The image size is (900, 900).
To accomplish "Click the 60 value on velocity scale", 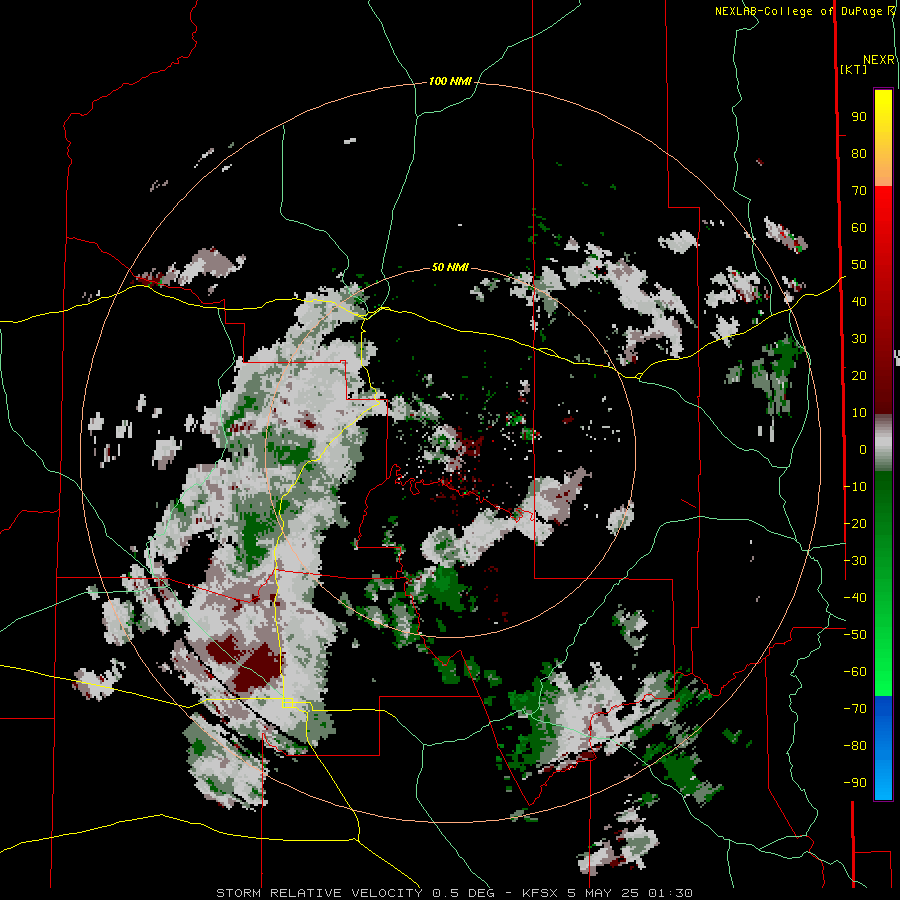I will pos(859,228).
